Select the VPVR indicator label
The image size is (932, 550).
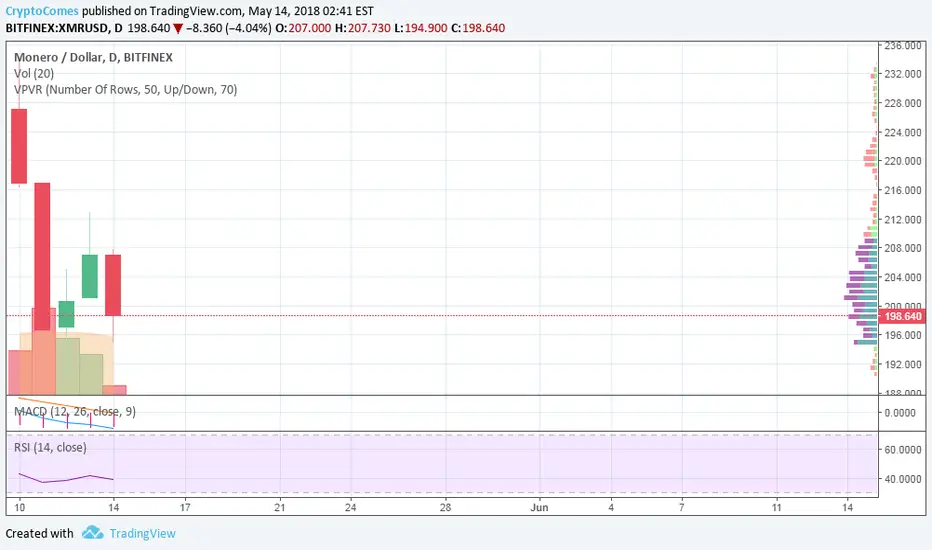tap(125, 90)
